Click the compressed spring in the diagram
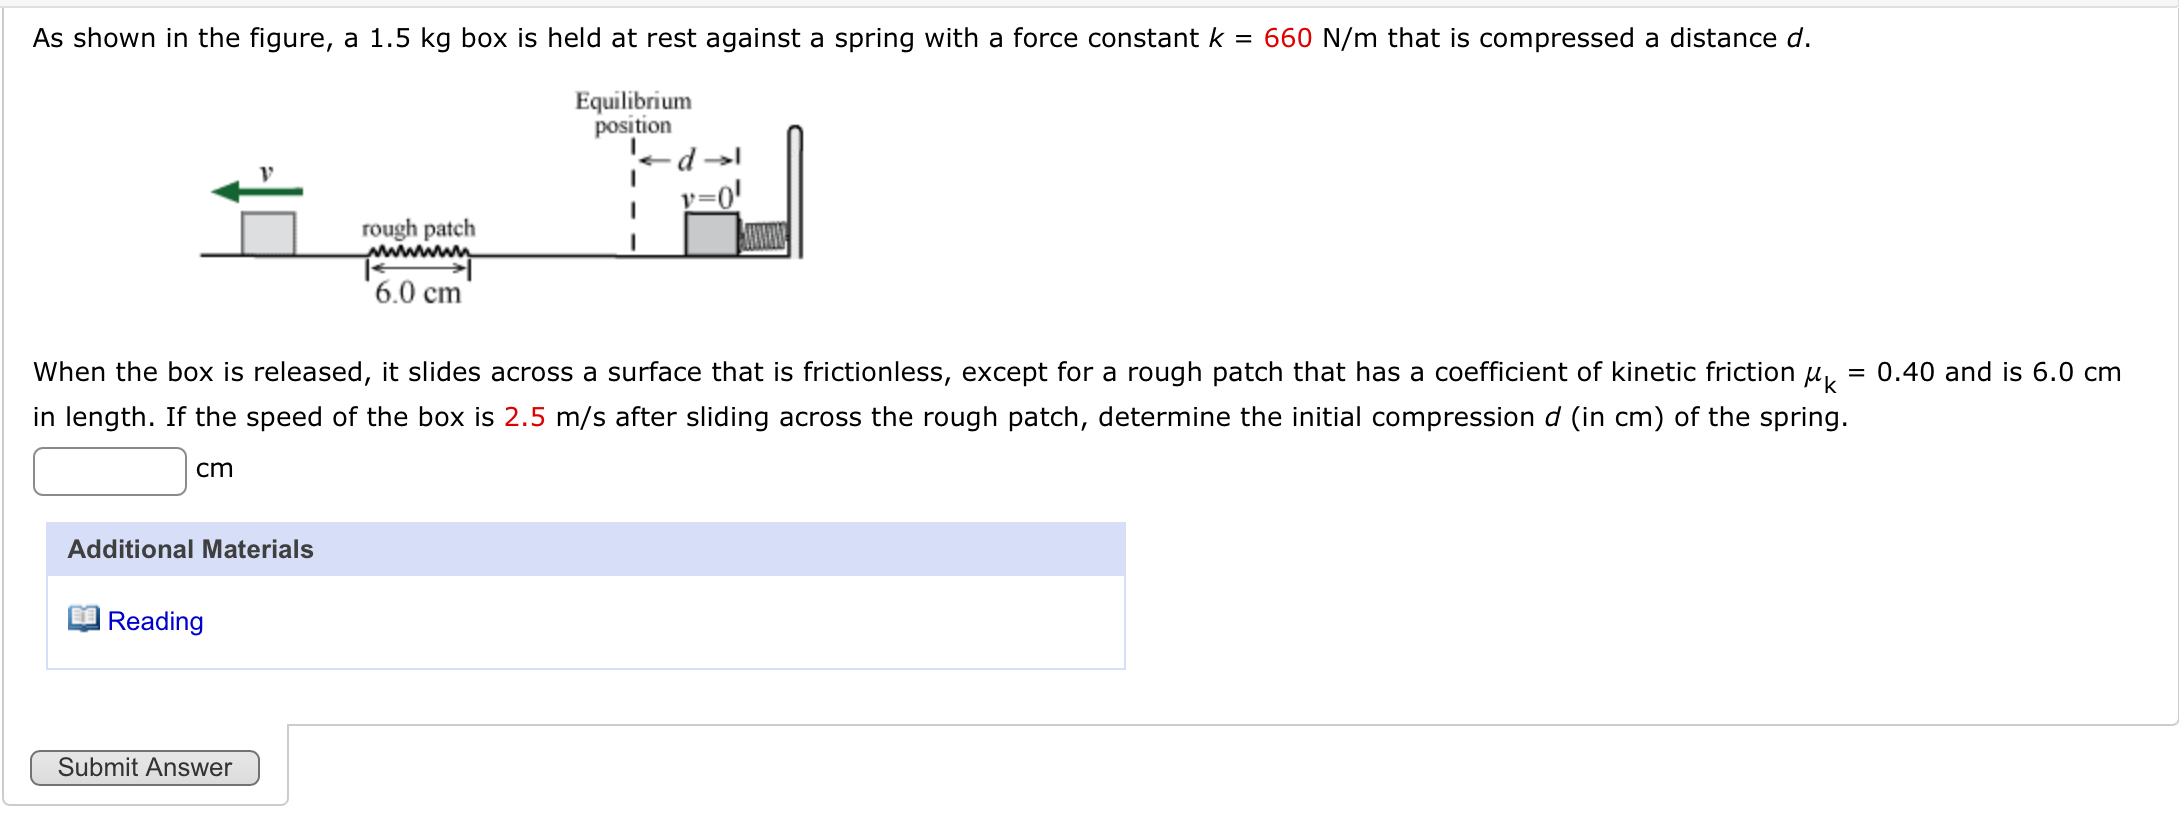The height and width of the screenshot is (820, 2179). click(x=764, y=237)
